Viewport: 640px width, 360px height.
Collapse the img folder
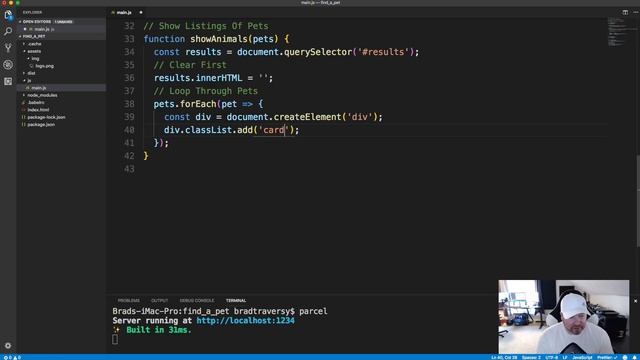[x=35, y=58]
